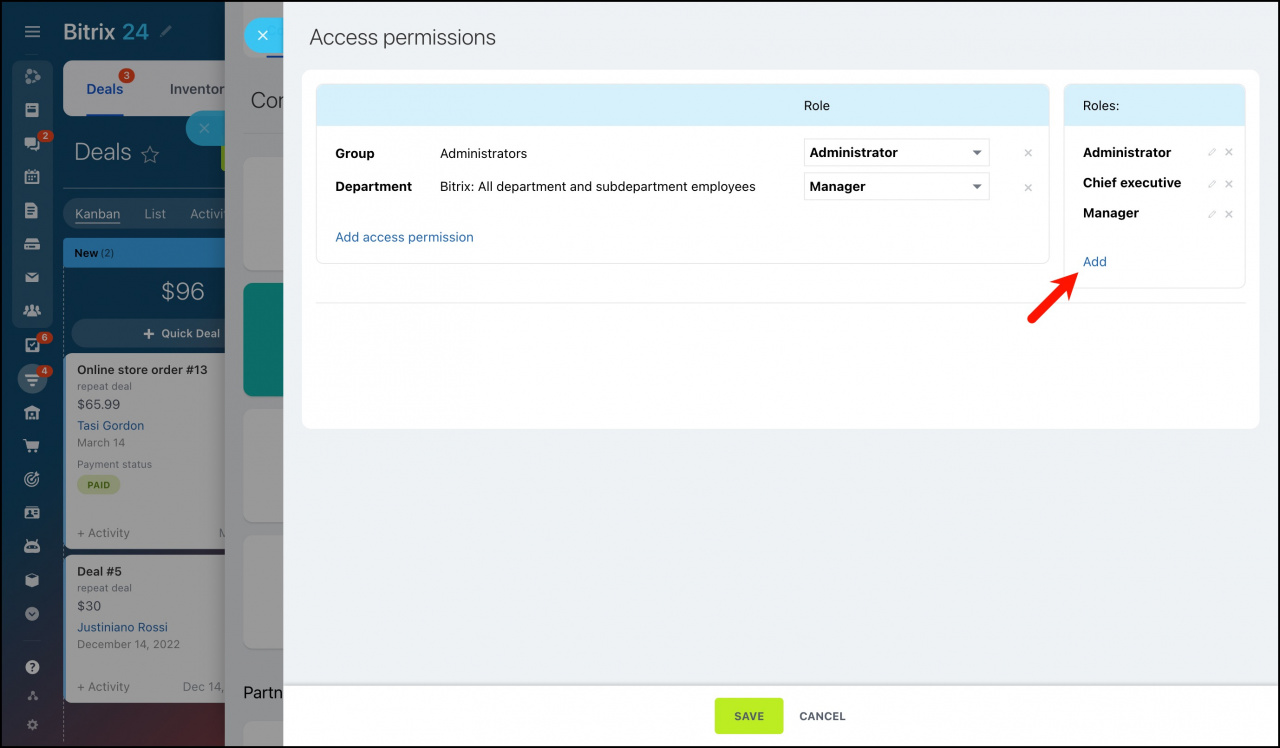This screenshot has width=1280, height=748.
Task: Click the Manager role name in Roles
Action: coord(1111,213)
